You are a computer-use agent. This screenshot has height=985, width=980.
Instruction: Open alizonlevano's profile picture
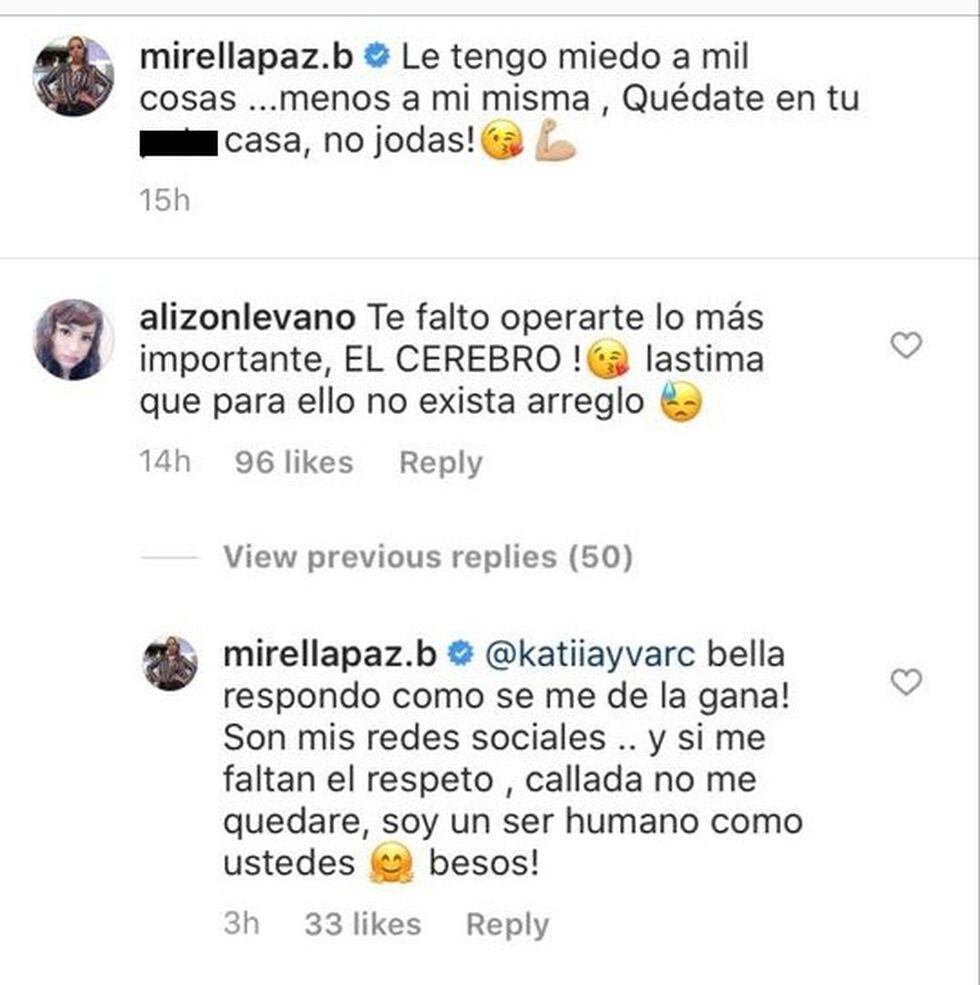click(73, 339)
